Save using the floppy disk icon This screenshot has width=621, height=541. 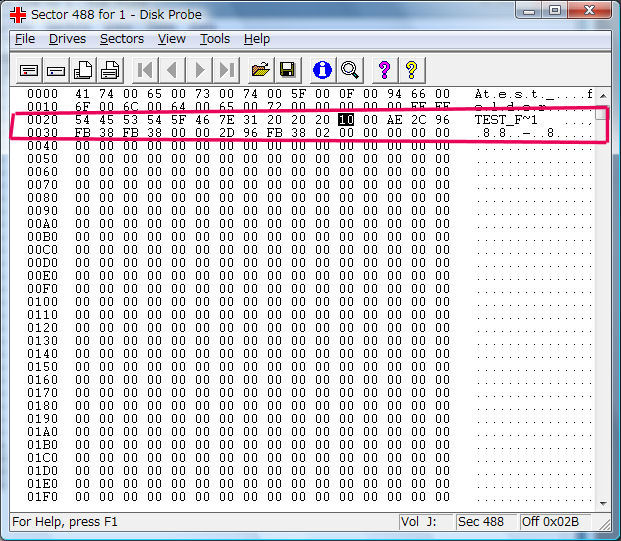288,70
